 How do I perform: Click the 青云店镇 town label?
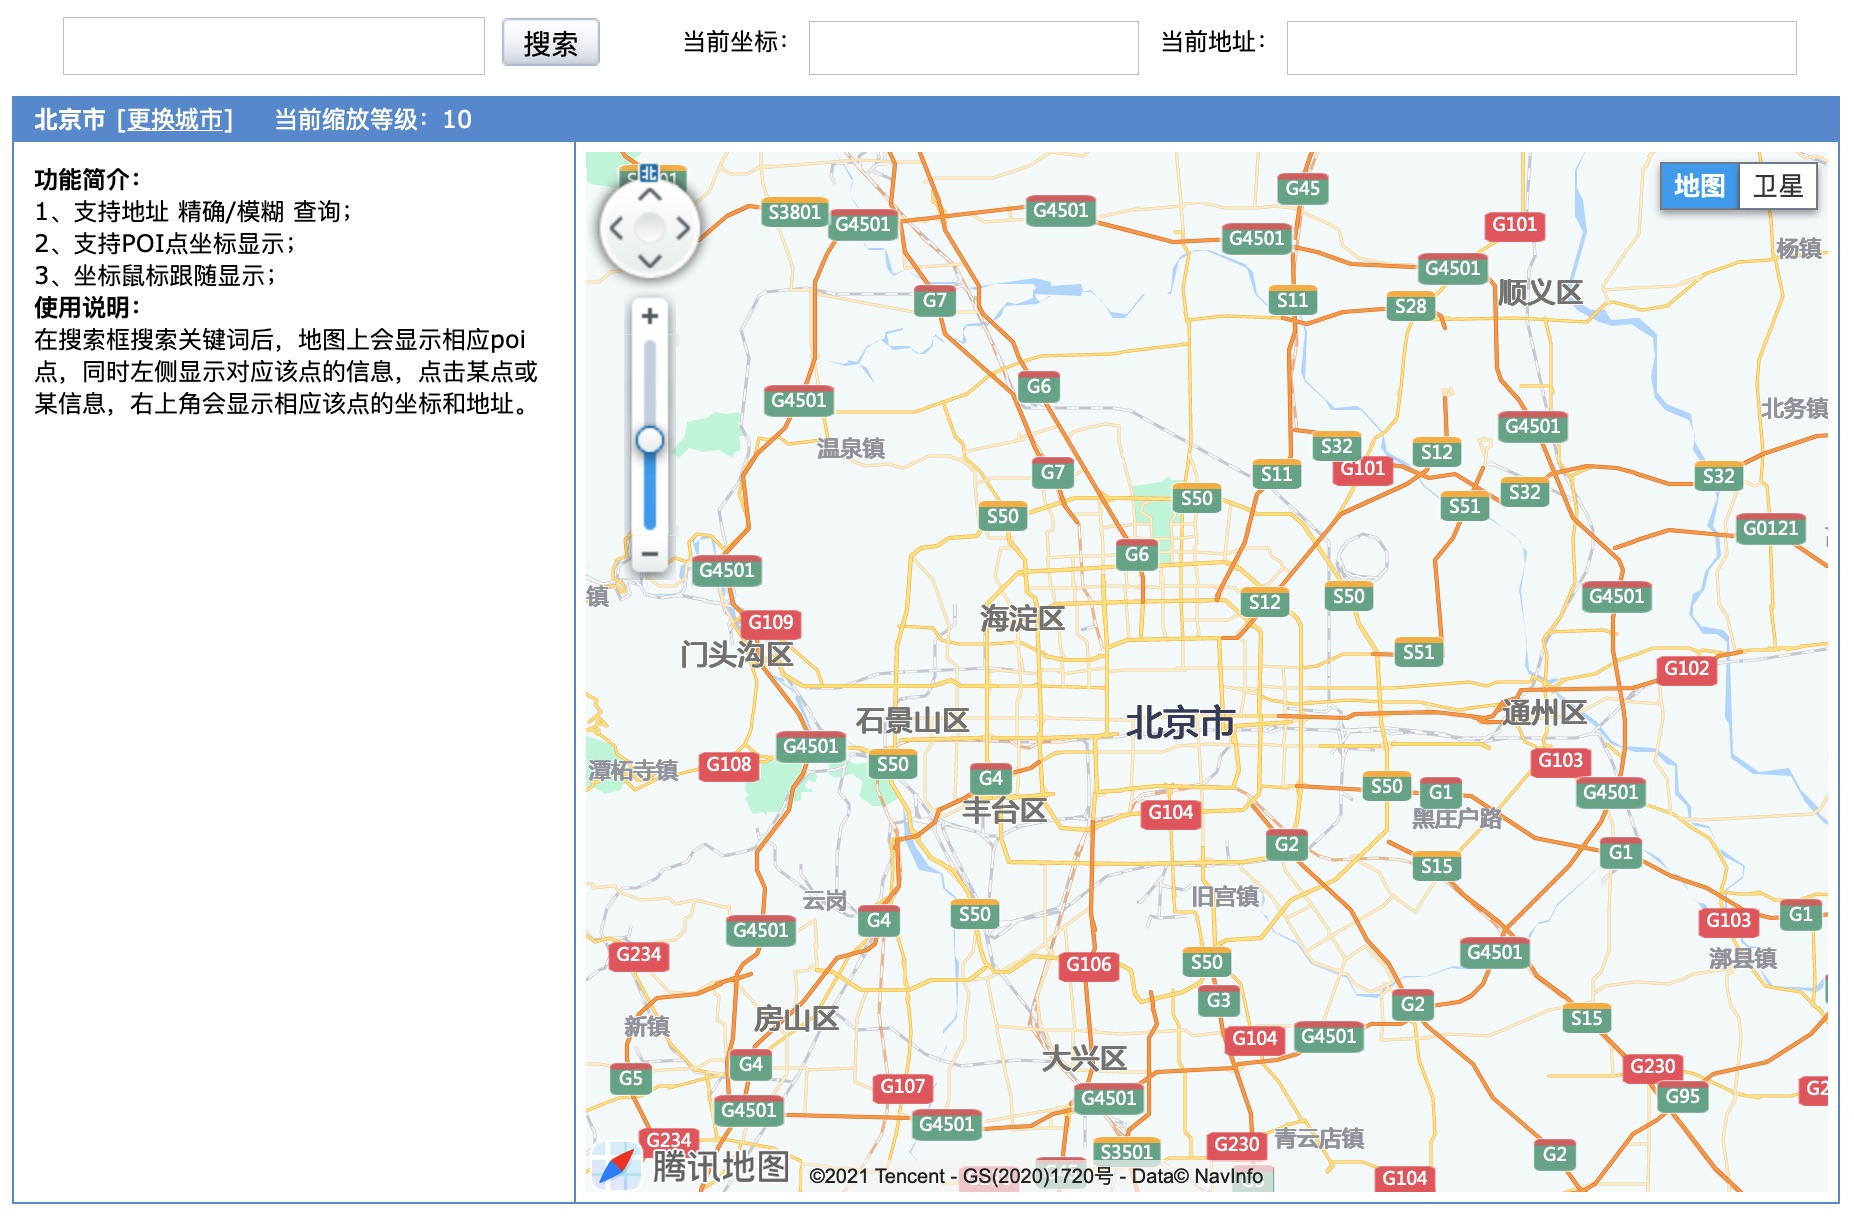click(1319, 1139)
